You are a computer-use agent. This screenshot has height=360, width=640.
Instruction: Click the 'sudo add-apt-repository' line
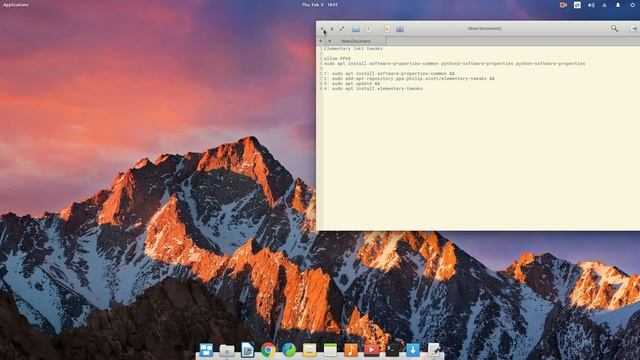pos(409,79)
